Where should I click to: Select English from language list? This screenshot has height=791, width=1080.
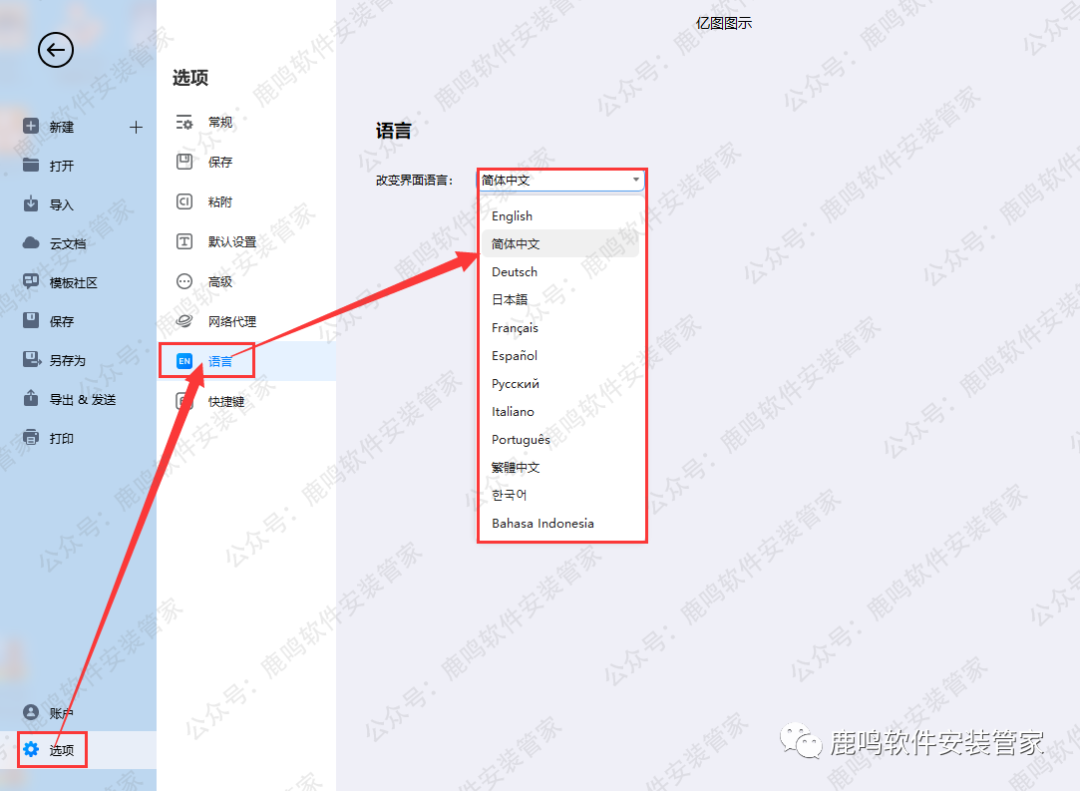pyautogui.click(x=512, y=216)
